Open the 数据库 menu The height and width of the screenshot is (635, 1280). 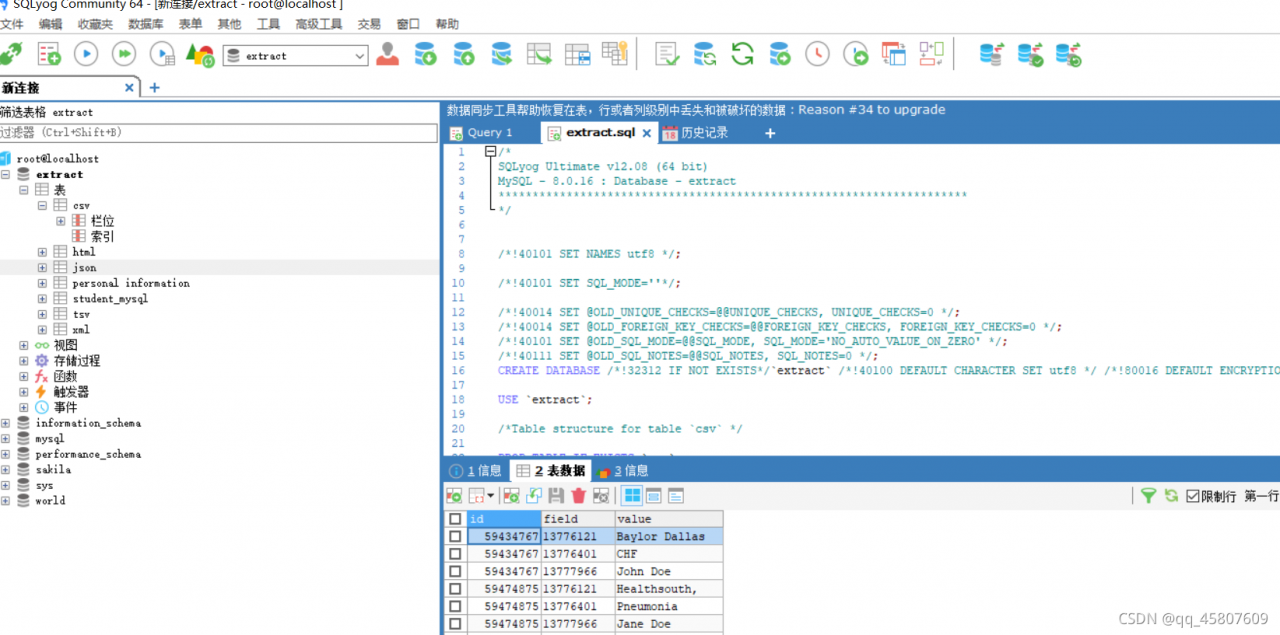146,24
